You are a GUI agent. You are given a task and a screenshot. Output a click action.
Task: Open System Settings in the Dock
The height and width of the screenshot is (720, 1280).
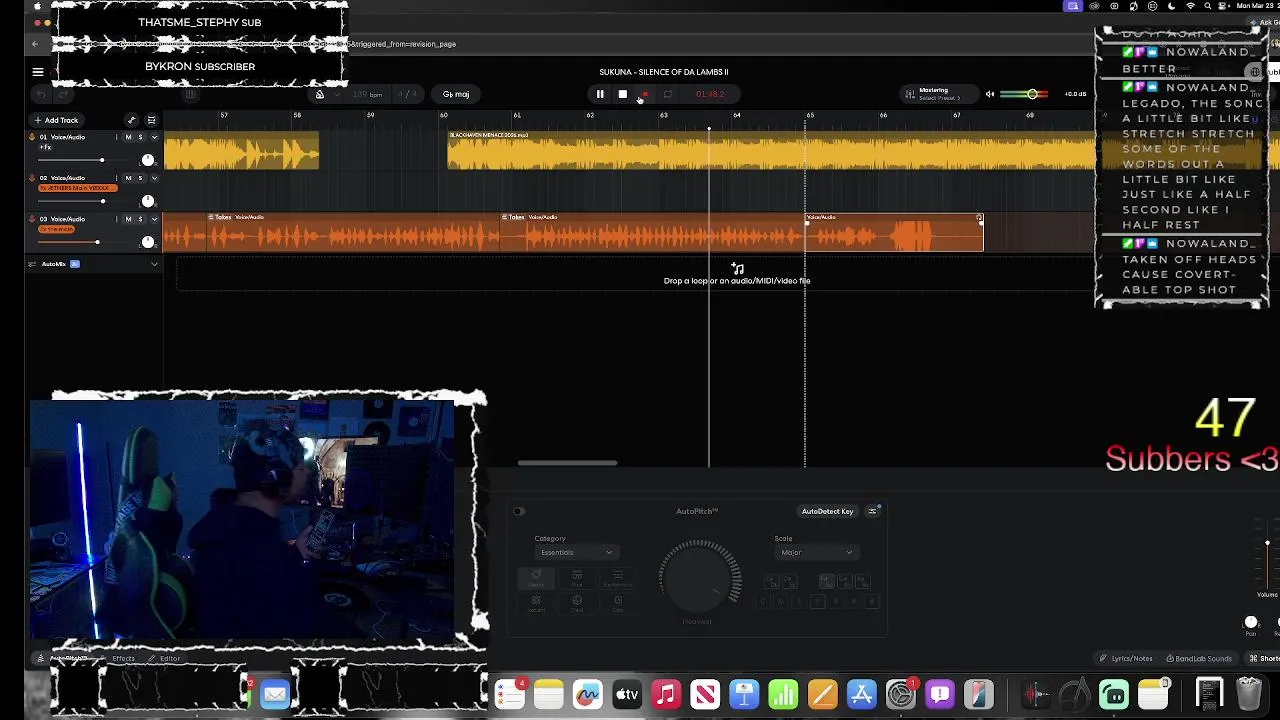[900, 694]
